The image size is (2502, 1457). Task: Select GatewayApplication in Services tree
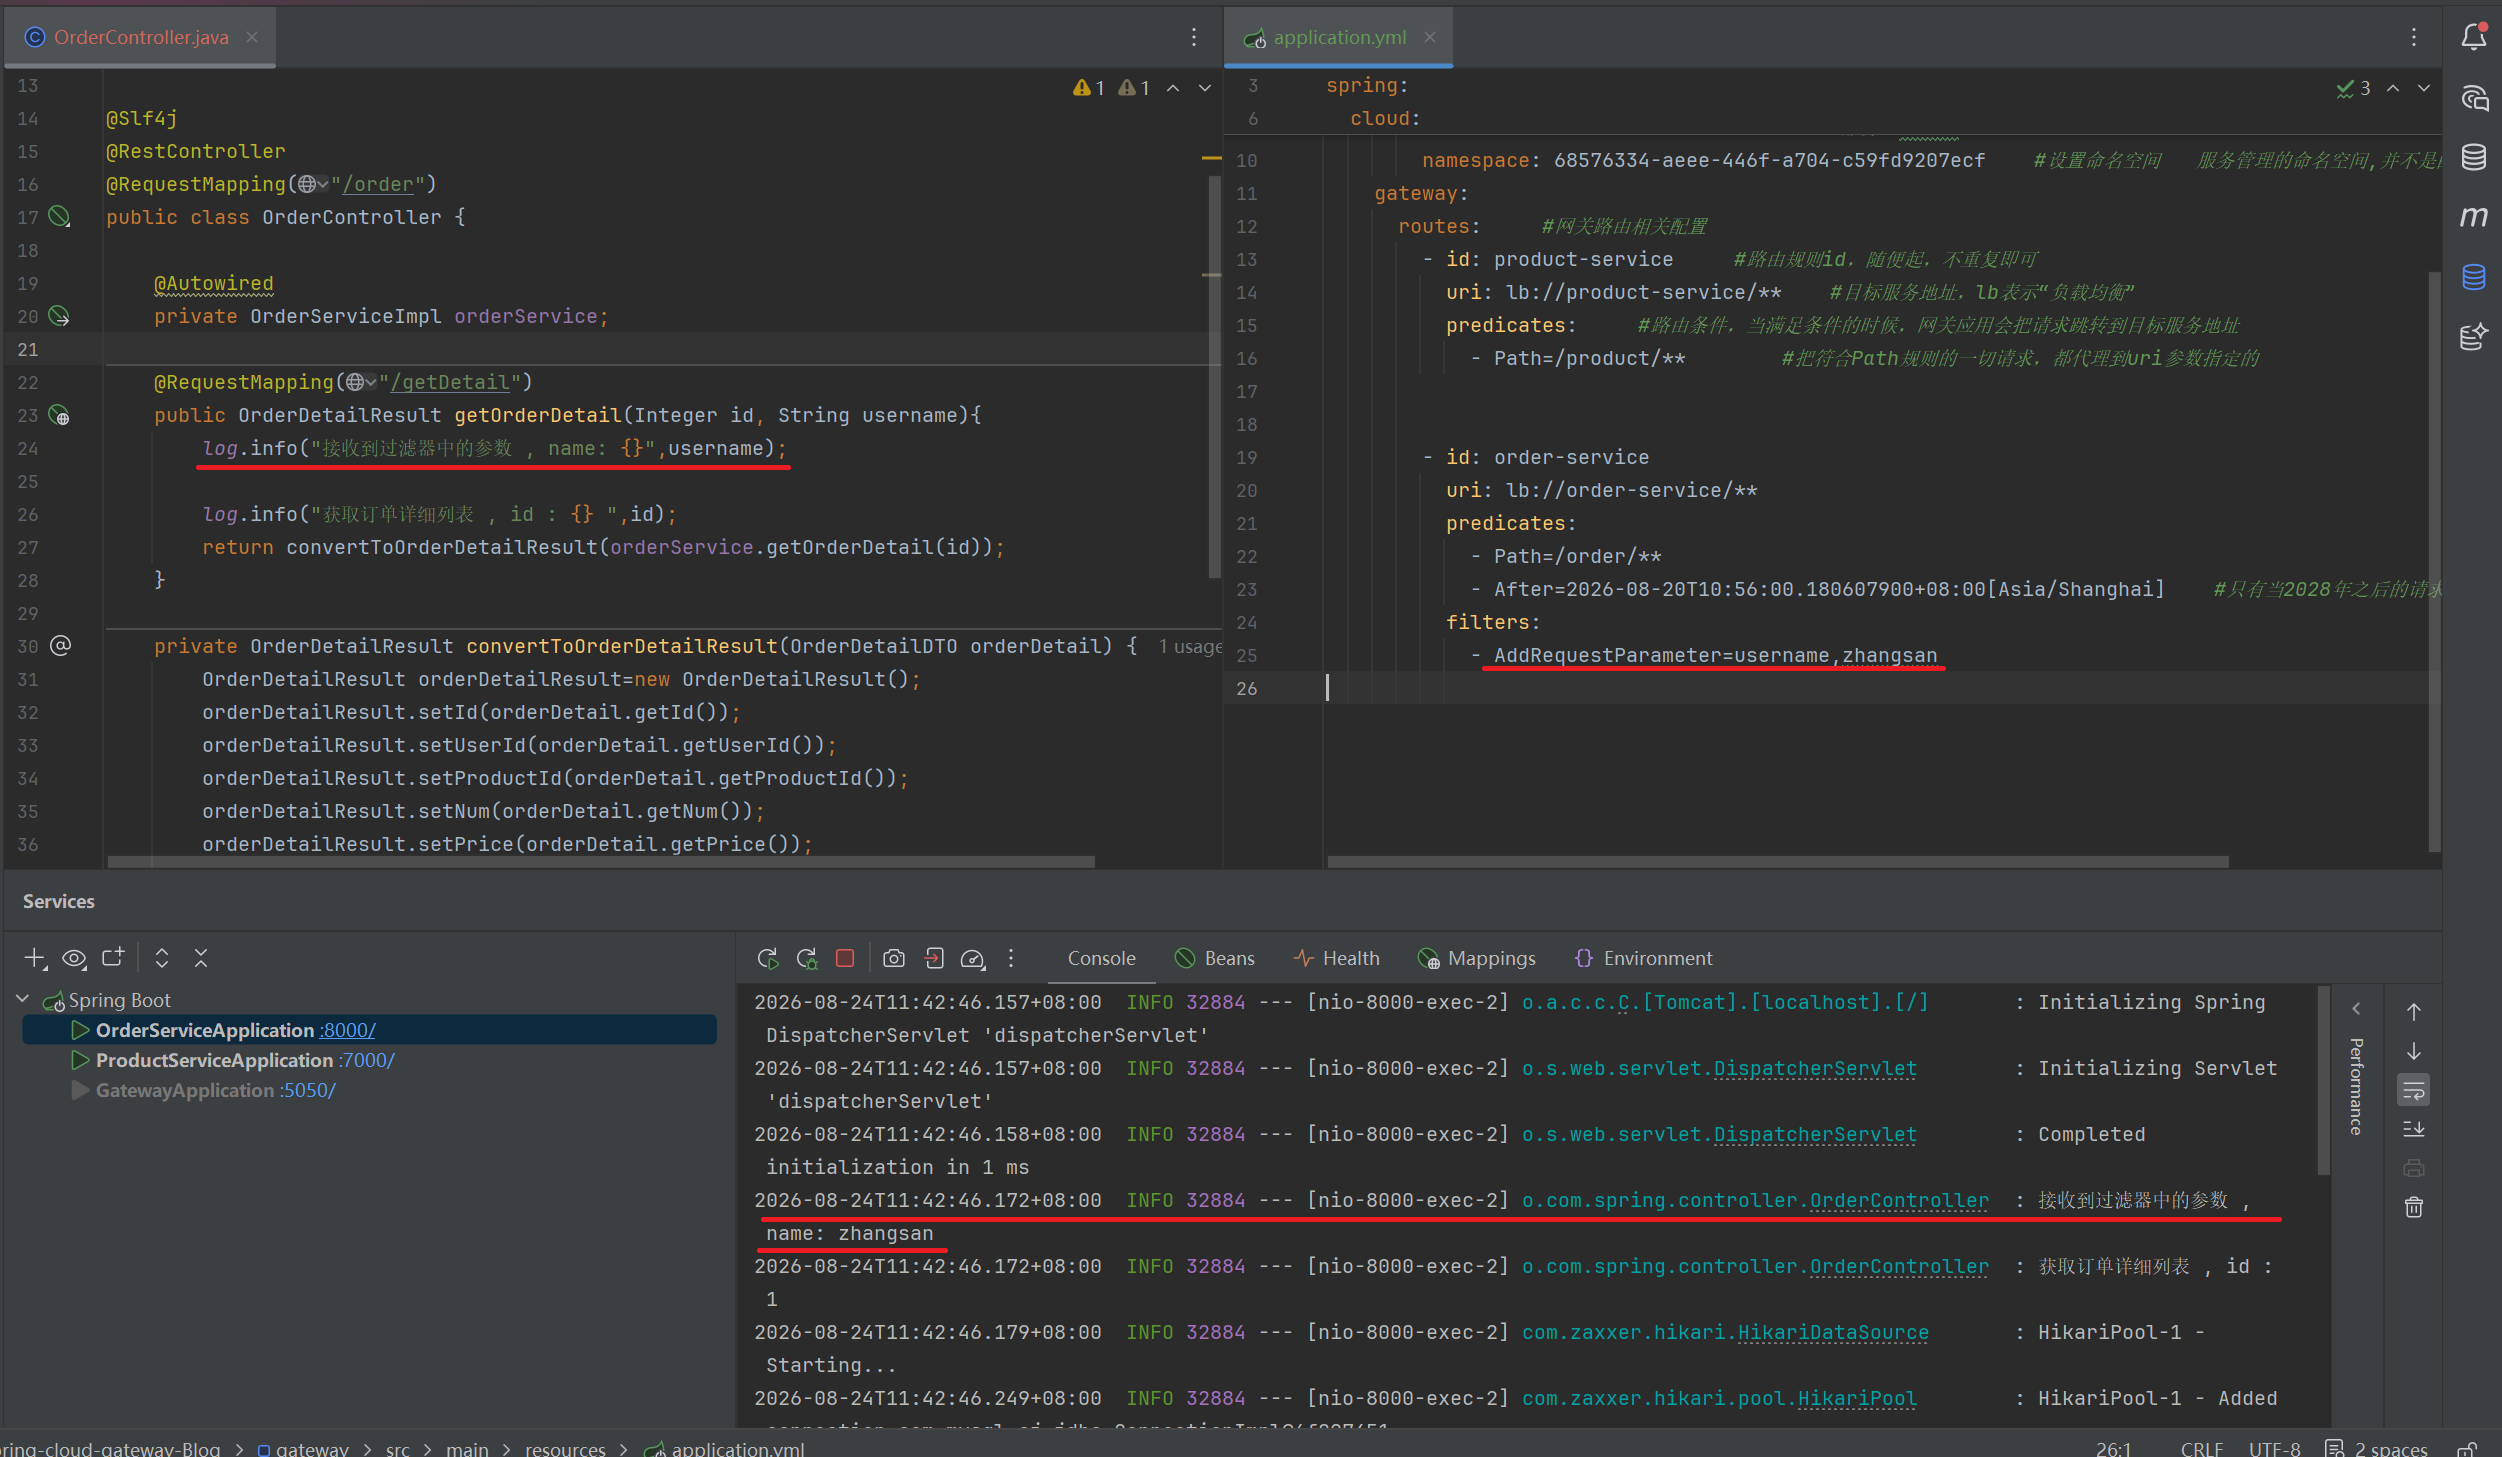coord(185,1090)
